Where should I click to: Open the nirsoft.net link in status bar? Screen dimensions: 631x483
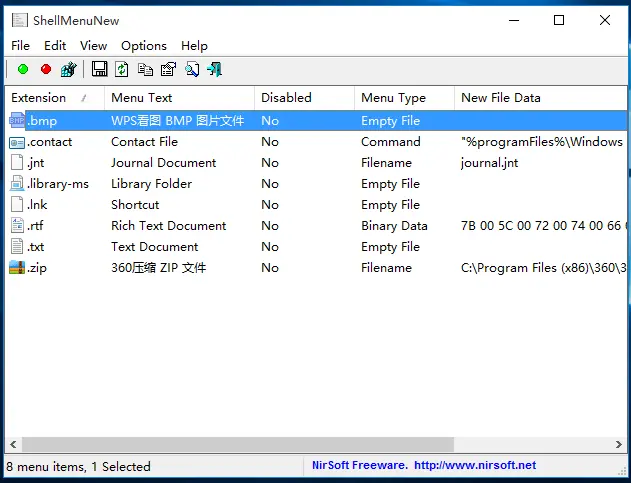click(475, 465)
